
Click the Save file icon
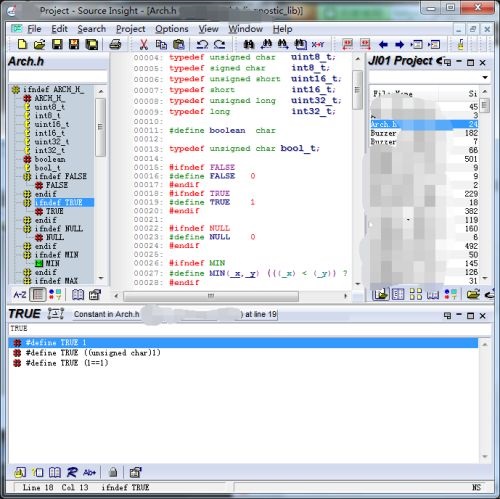(x=57, y=44)
